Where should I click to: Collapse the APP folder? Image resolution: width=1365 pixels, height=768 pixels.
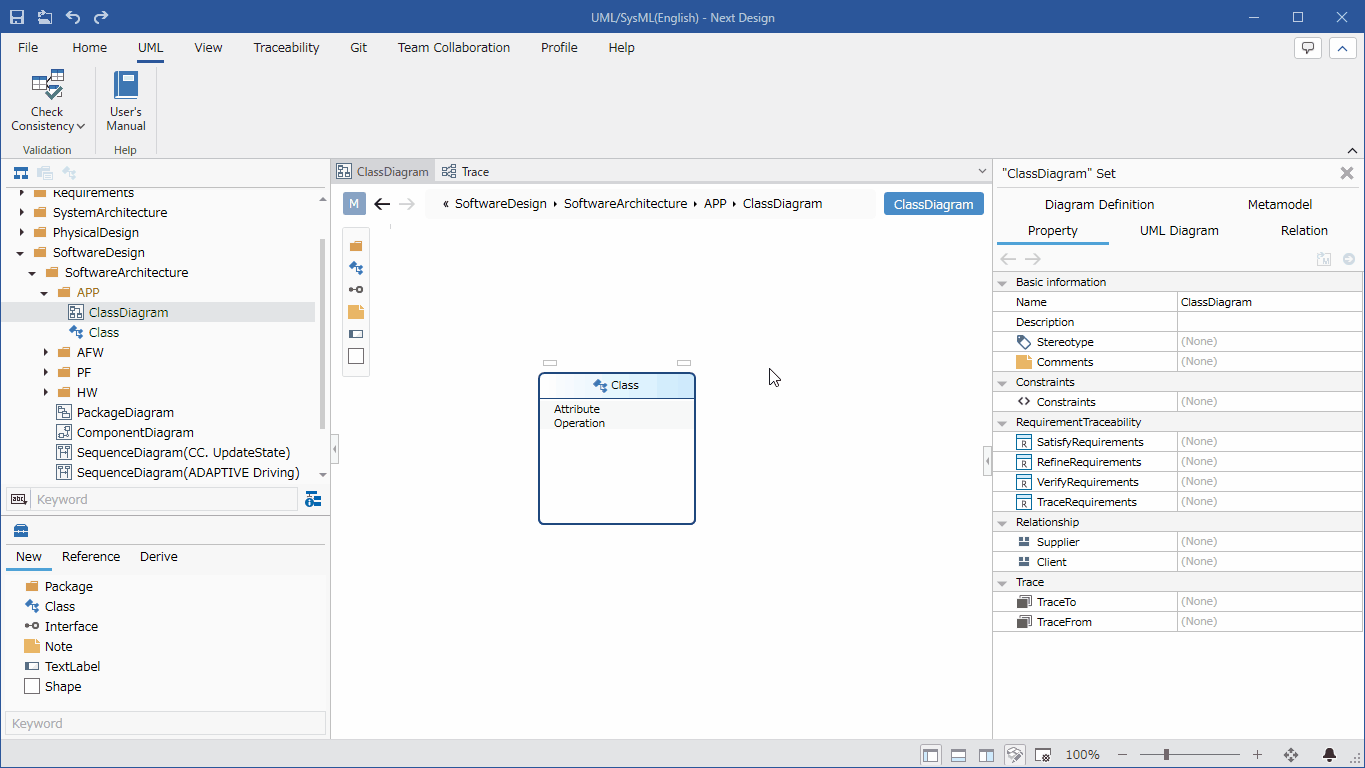coord(45,293)
